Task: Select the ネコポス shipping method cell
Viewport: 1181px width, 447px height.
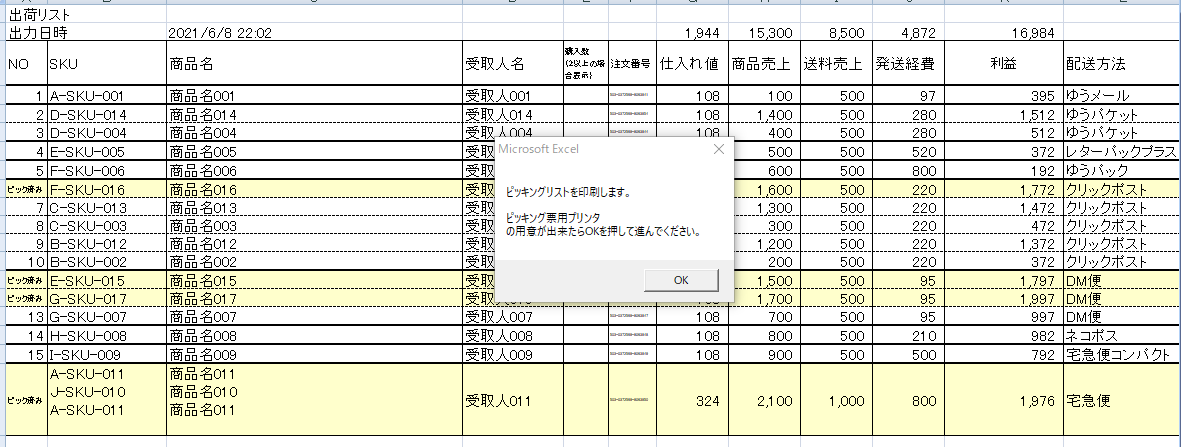Action: coord(1120,335)
